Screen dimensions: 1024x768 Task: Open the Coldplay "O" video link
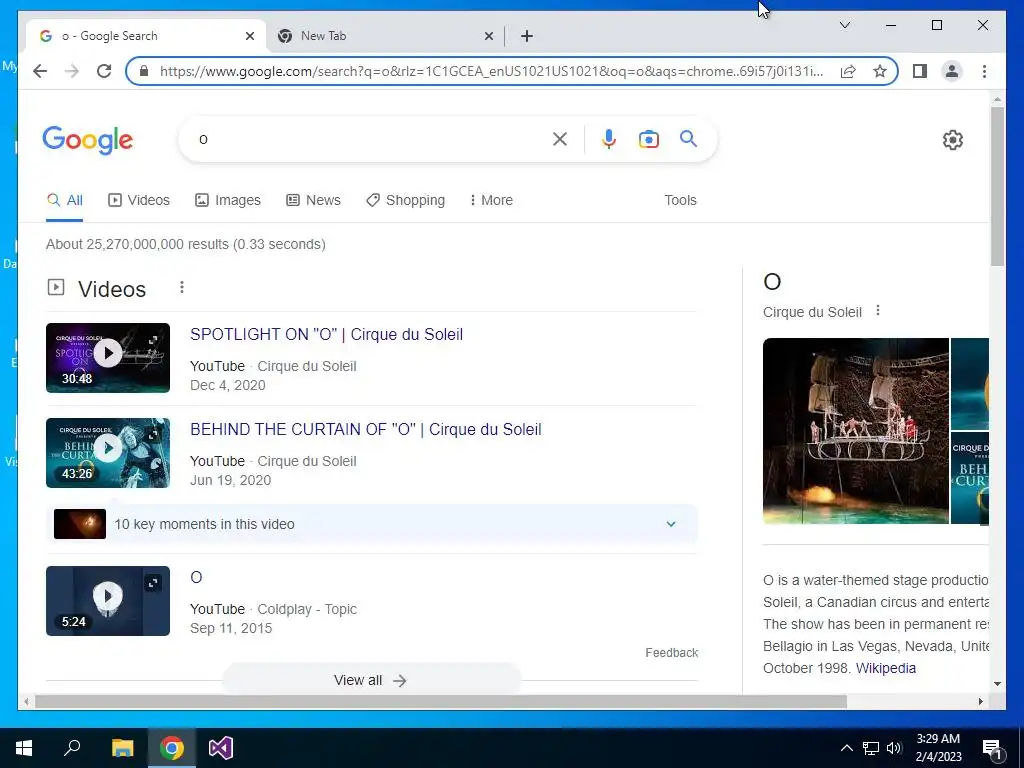click(x=196, y=577)
